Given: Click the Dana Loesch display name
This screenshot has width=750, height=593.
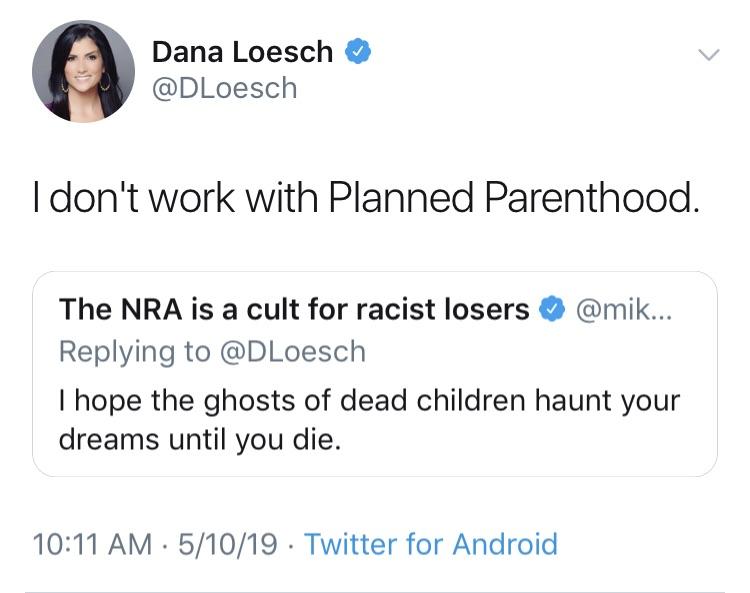Looking at the screenshot, I should 243,52.
